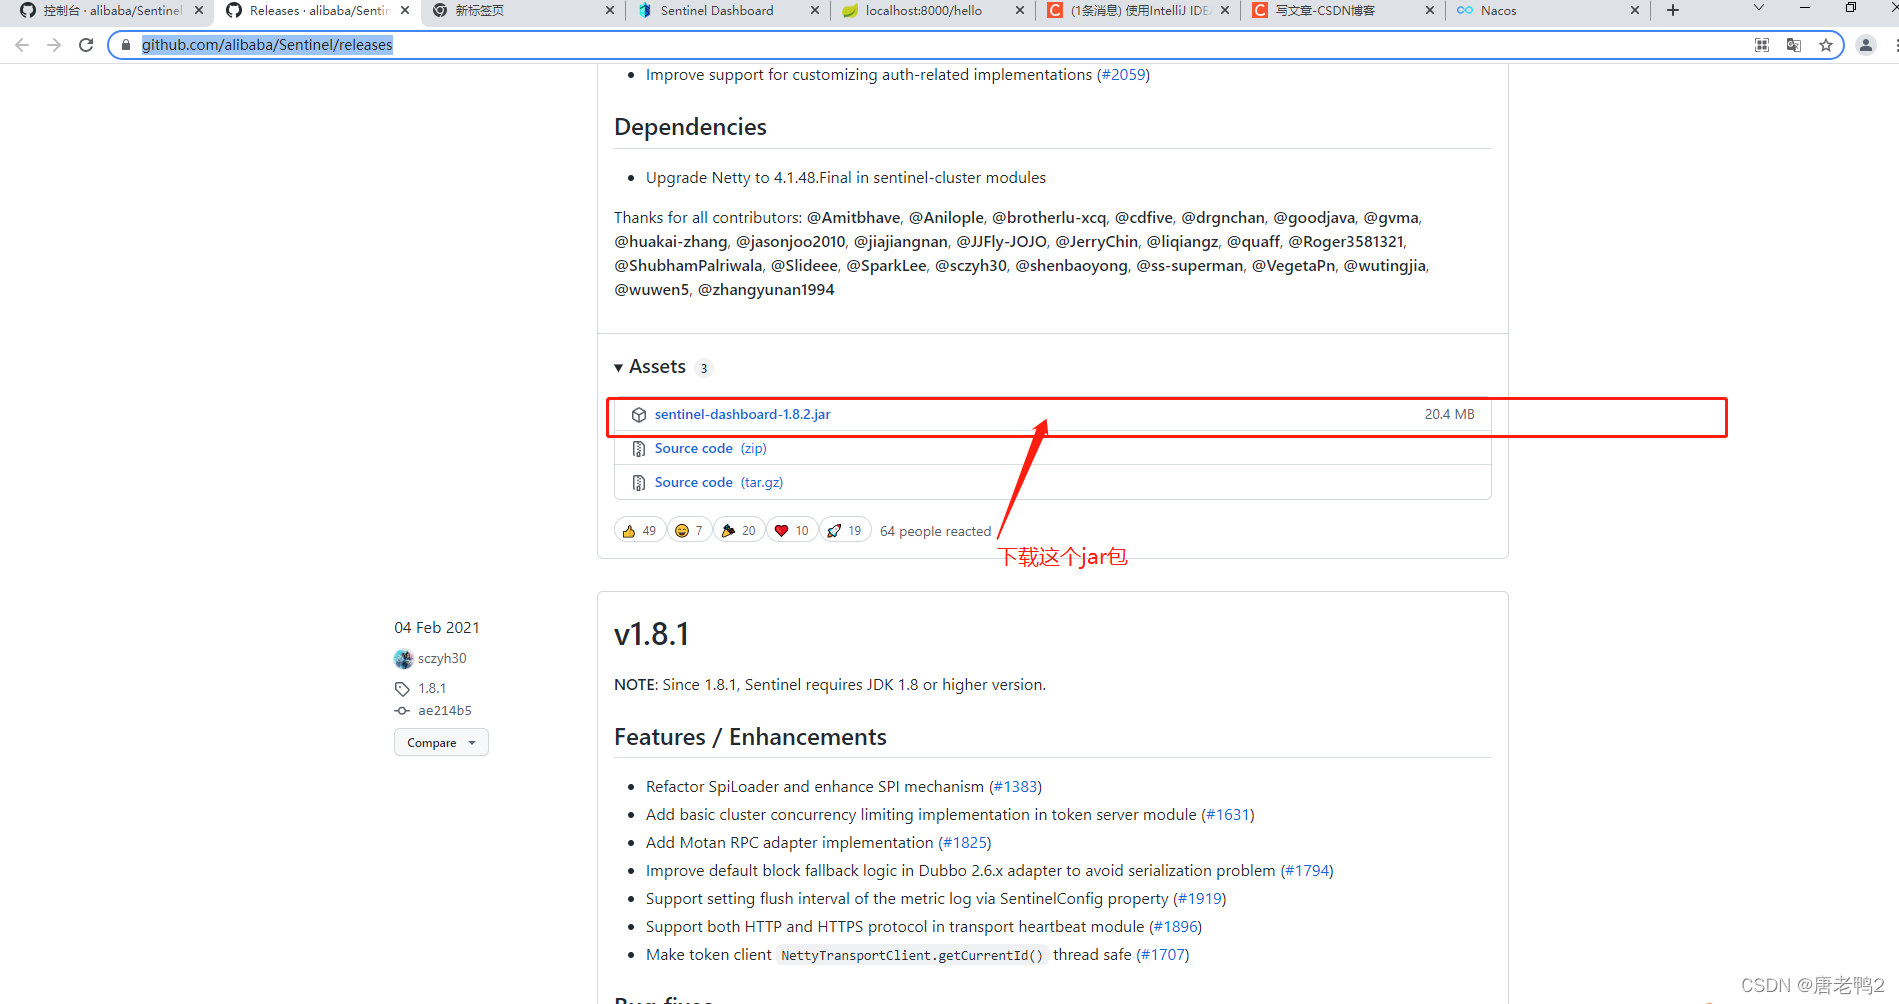This screenshot has width=1899, height=1004.
Task: Close the localhost:8000/hello tab
Action: tap(1020, 10)
